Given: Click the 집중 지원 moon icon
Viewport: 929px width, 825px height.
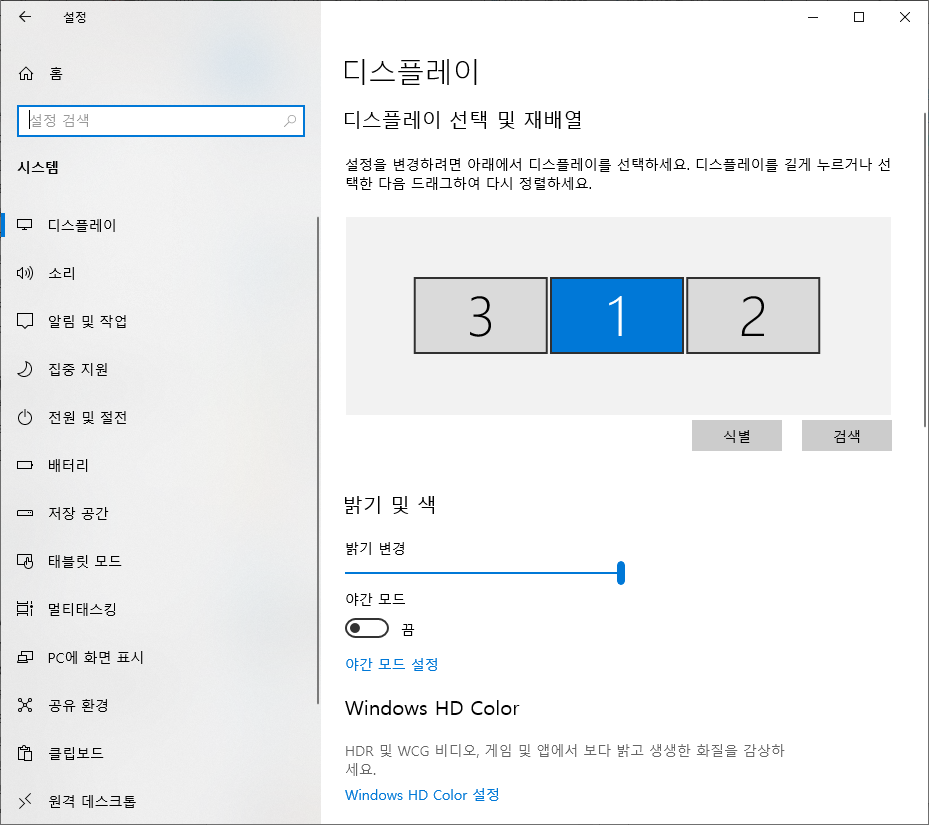Looking at the screenshot, I should [25, 369].
